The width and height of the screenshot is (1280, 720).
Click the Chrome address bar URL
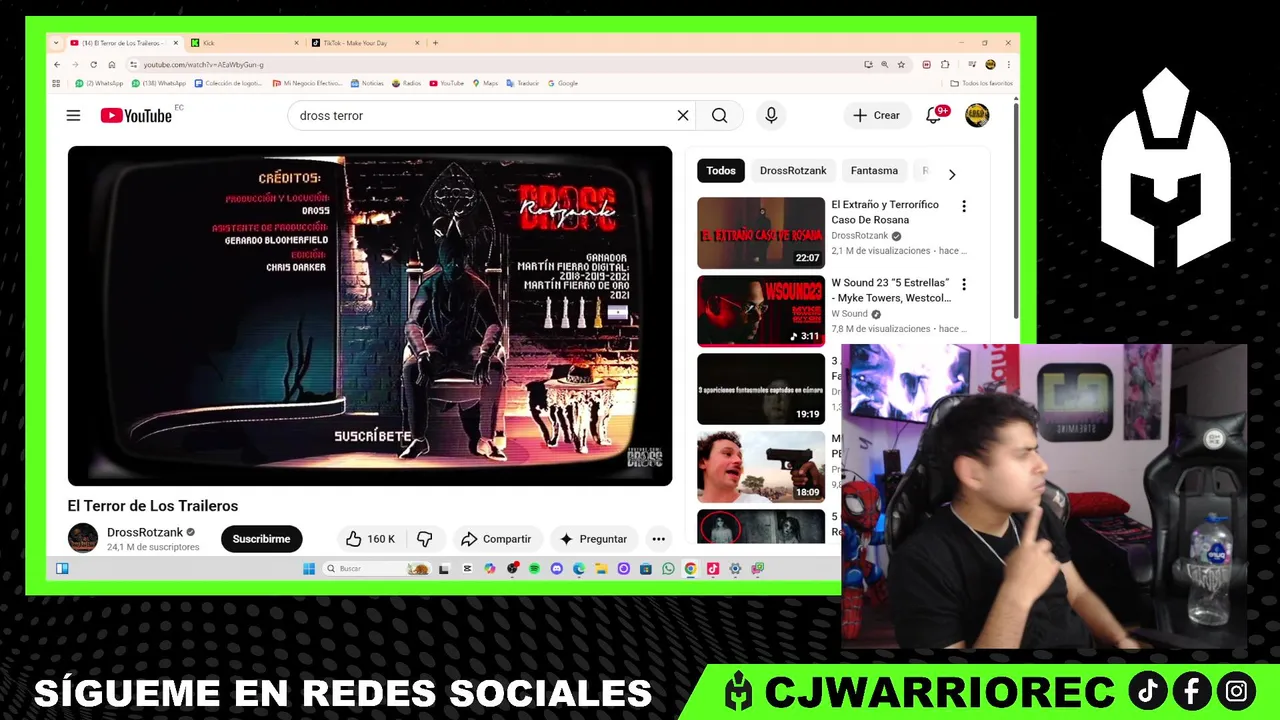[203, 65]
